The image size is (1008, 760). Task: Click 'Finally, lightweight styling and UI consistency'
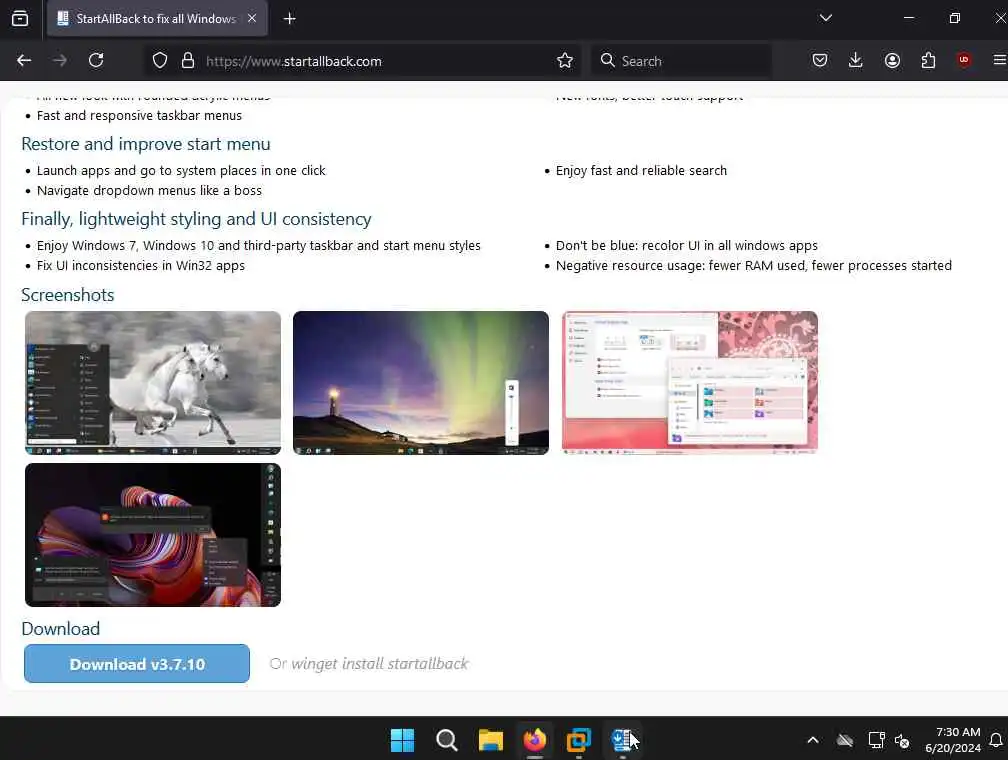pos(196,219)
